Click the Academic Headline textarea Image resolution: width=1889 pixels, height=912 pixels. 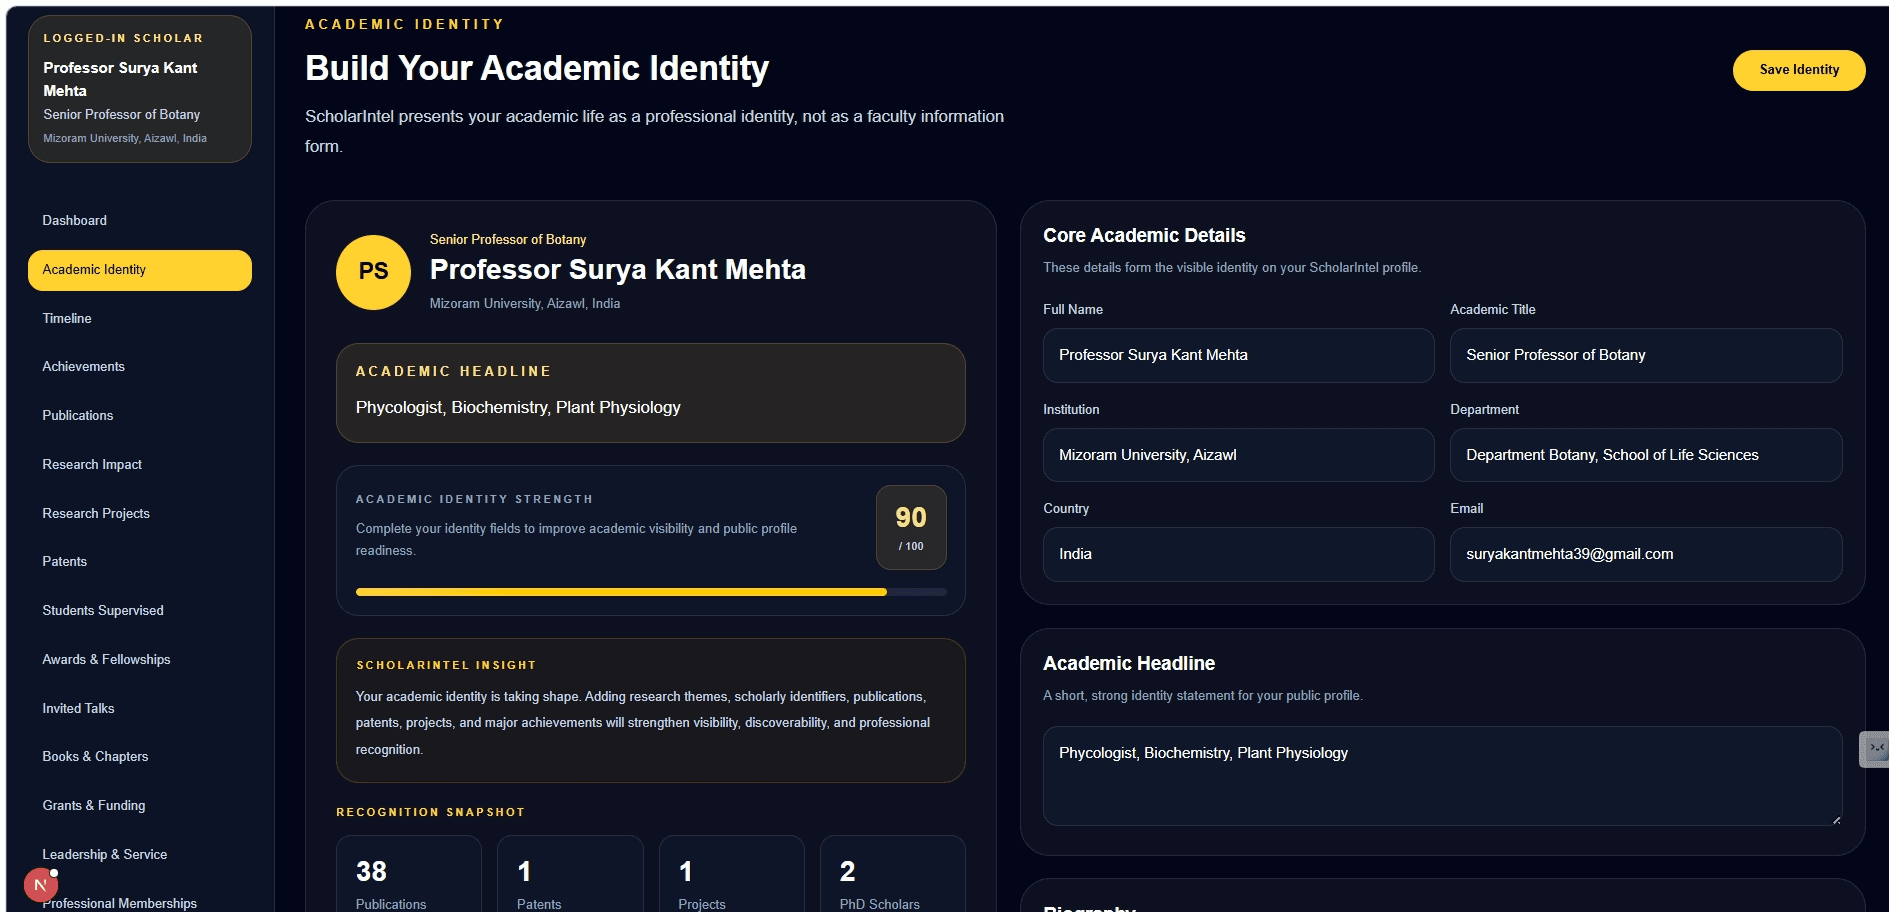[x=1442, y=776]
